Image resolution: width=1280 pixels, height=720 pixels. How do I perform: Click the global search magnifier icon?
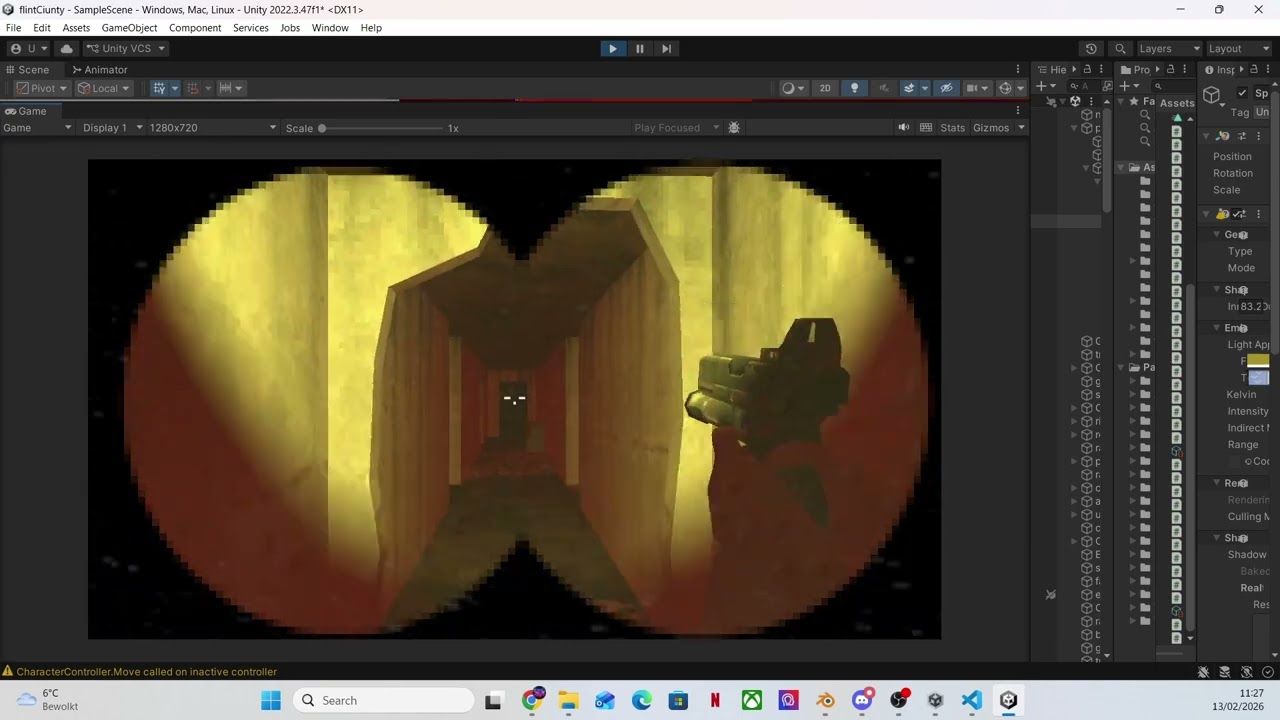coord(1120,48)
